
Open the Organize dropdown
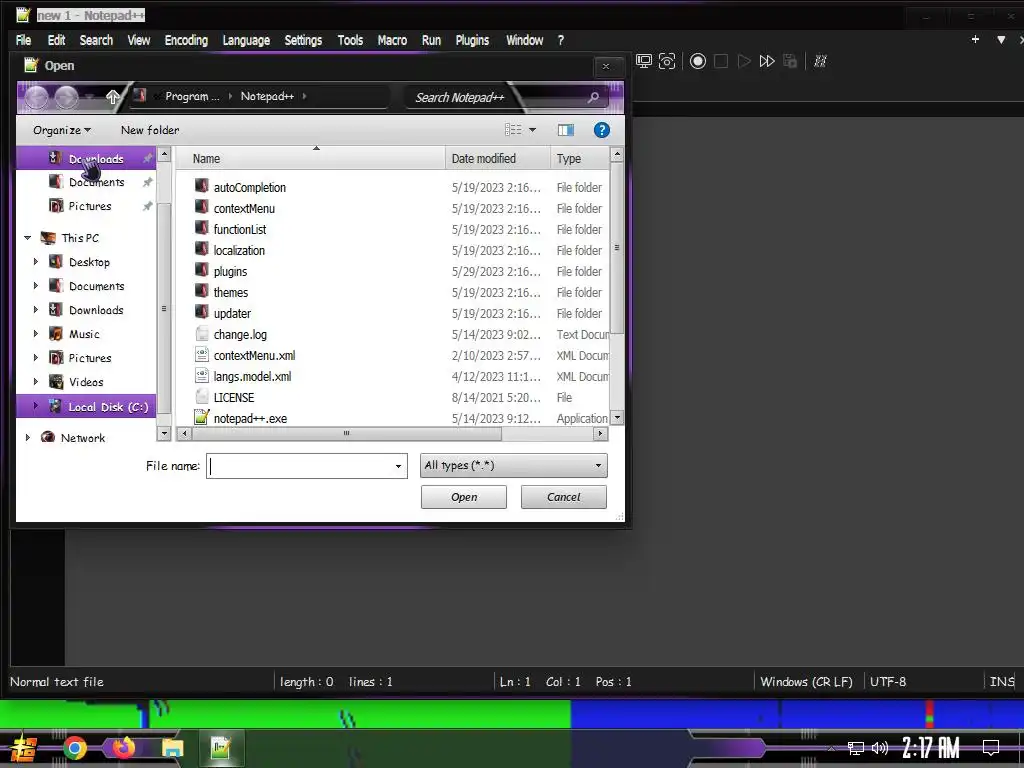[62, 130]
